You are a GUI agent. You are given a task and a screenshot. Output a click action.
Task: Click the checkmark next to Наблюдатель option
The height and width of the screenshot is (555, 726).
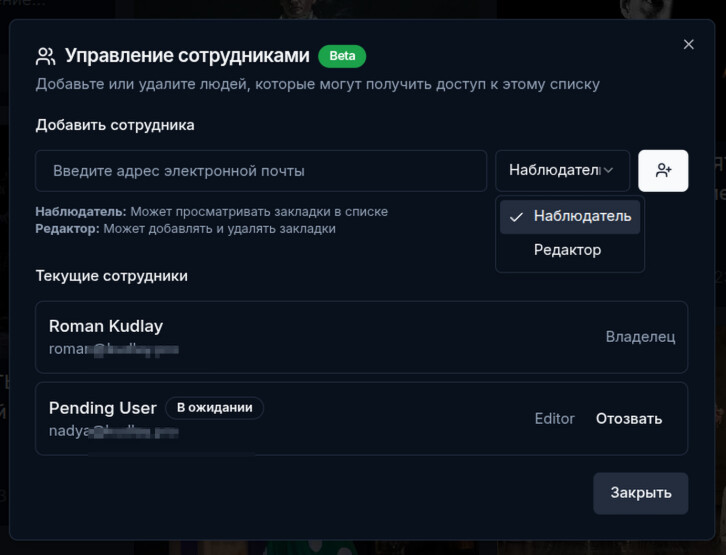[x=517, y=217]
